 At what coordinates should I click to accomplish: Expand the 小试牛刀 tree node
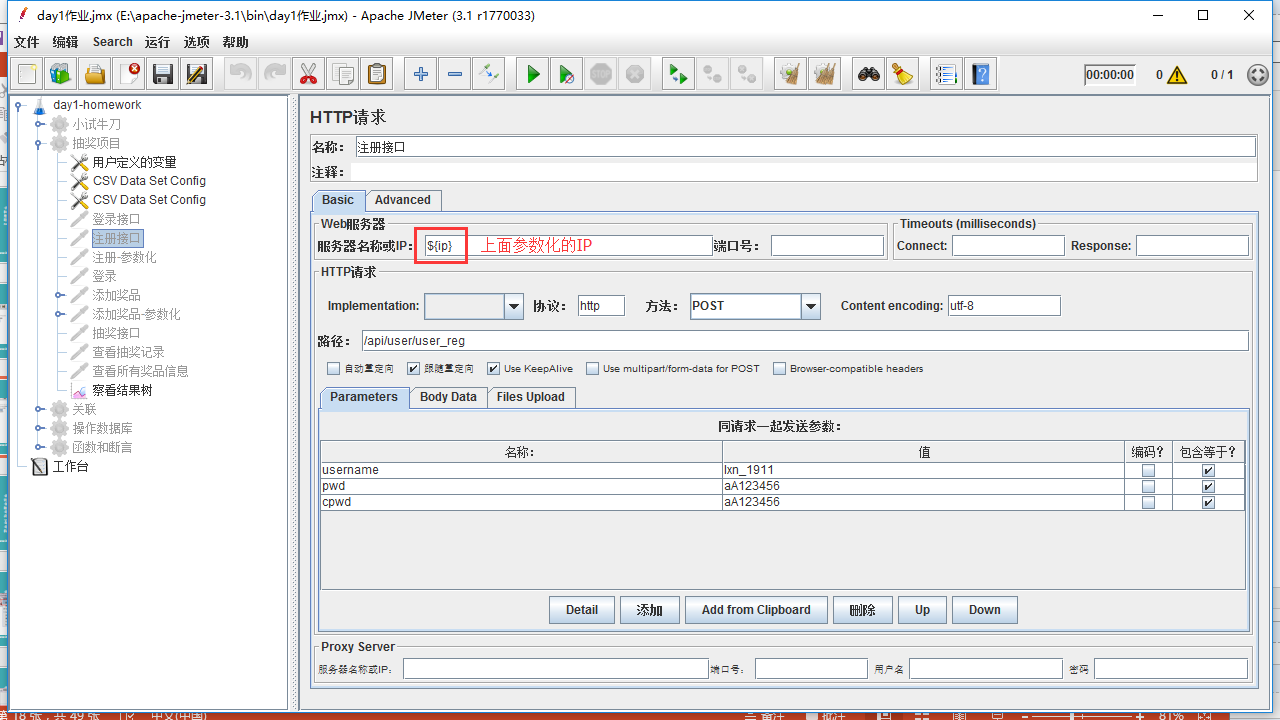pos(40,124)
